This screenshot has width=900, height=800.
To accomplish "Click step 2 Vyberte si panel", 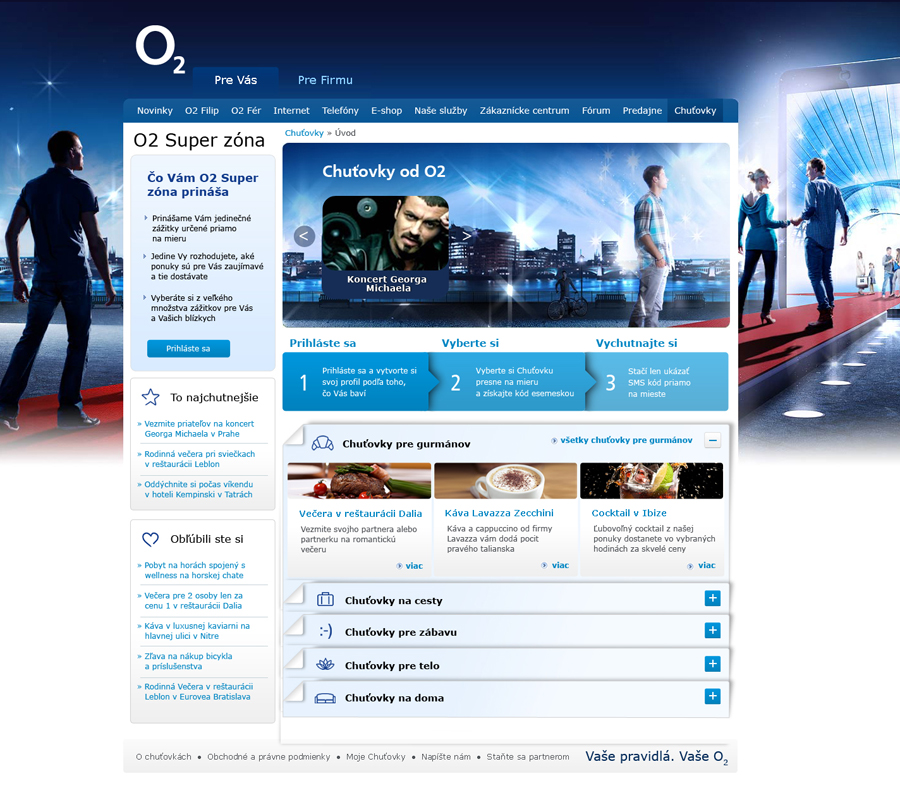I will (511, 382).
